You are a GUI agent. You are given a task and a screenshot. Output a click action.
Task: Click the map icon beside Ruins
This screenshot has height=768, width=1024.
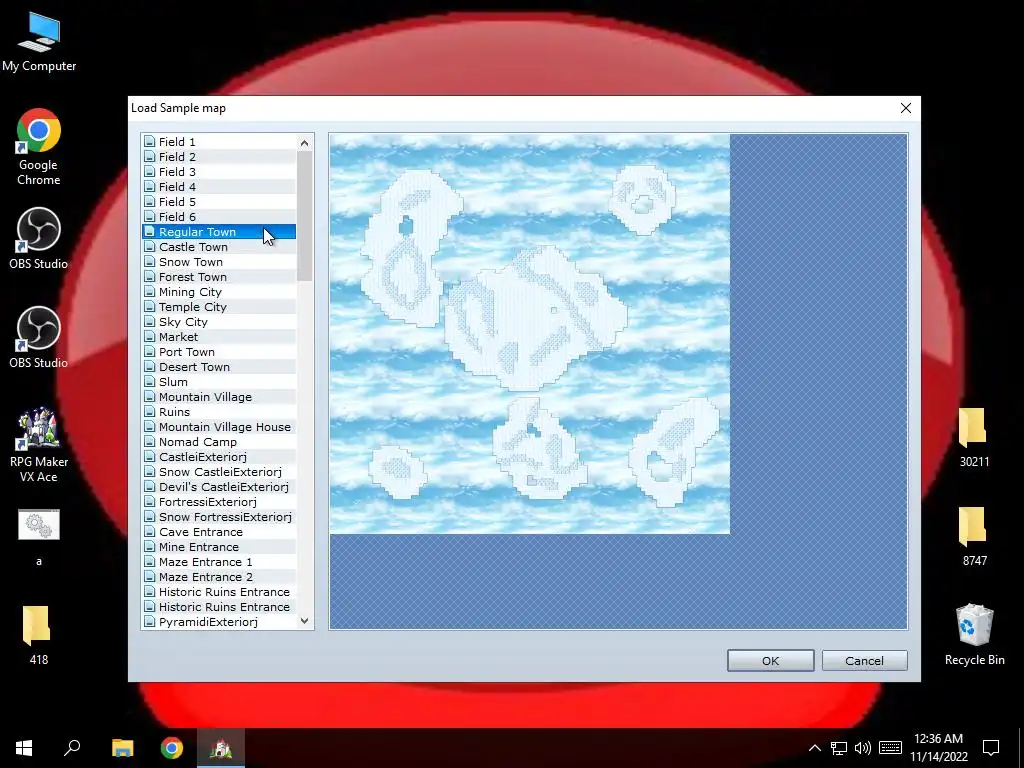150,412
